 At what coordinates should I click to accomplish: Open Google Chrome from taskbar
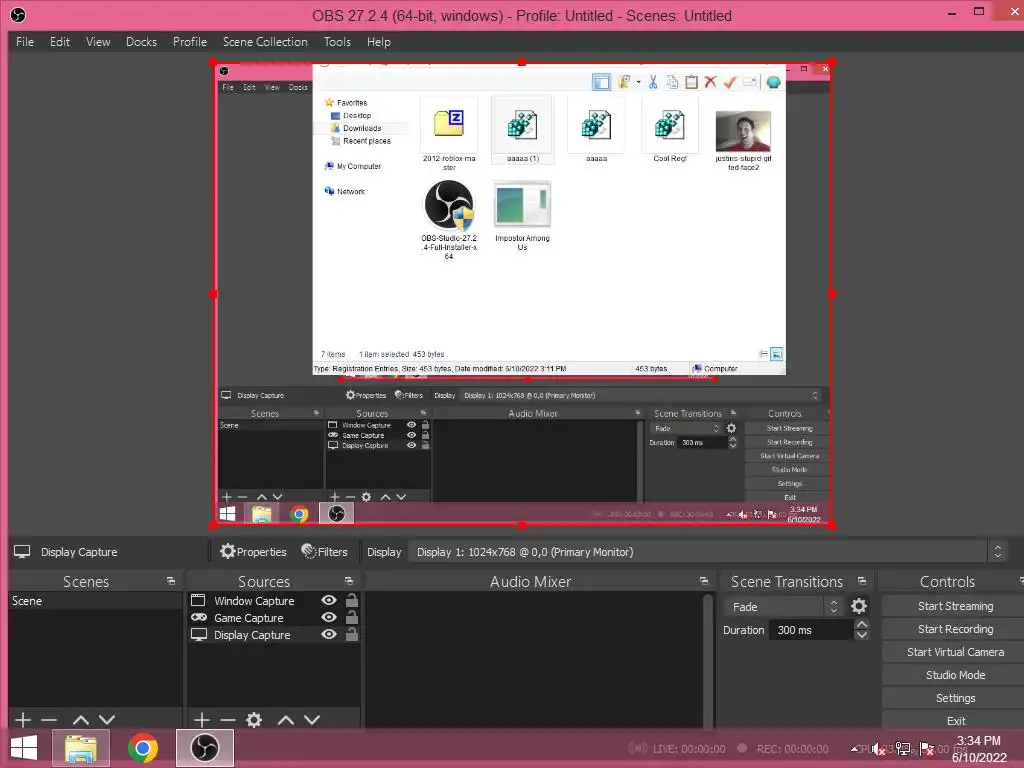143,748
